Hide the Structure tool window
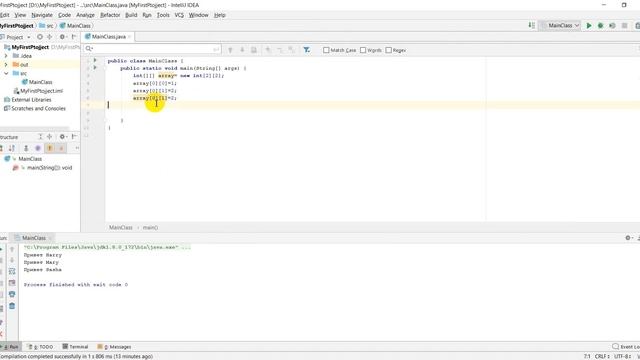This screenshot has height=360, width=640. [x=74, y=137]
